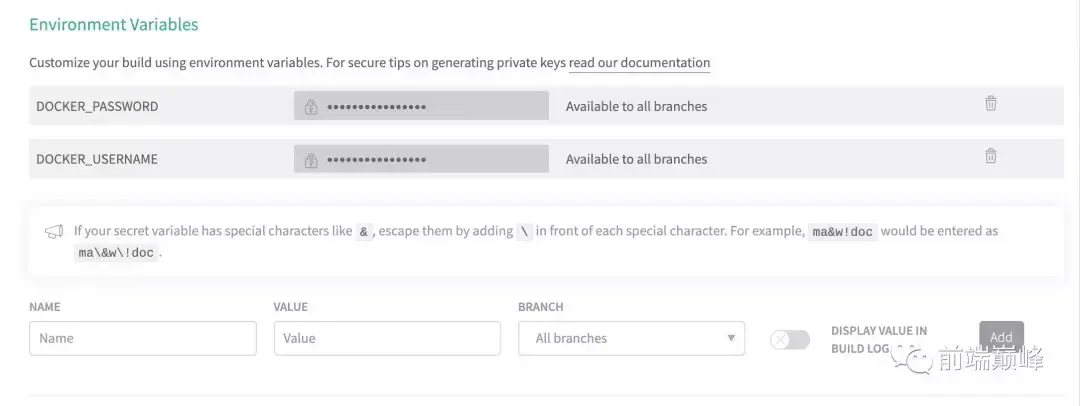Select the DOCKER_USERNAME variable name
The image size is (1080, 406).
click(97, 159)
